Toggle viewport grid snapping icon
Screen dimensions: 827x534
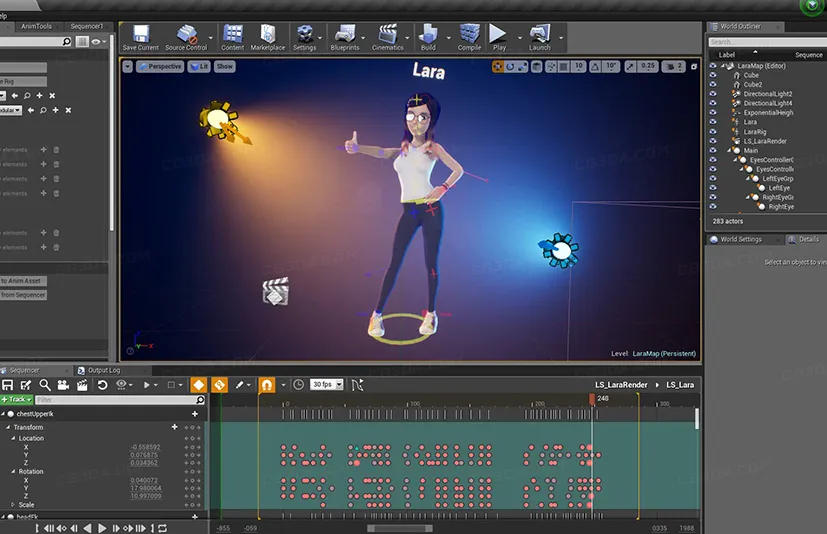pyautogui.click(x=563, y=66)
